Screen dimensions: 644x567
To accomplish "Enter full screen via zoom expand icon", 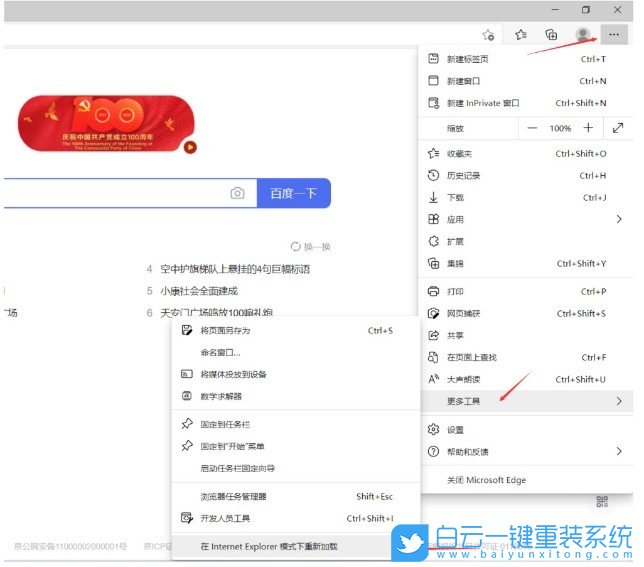I will point(618,128).
